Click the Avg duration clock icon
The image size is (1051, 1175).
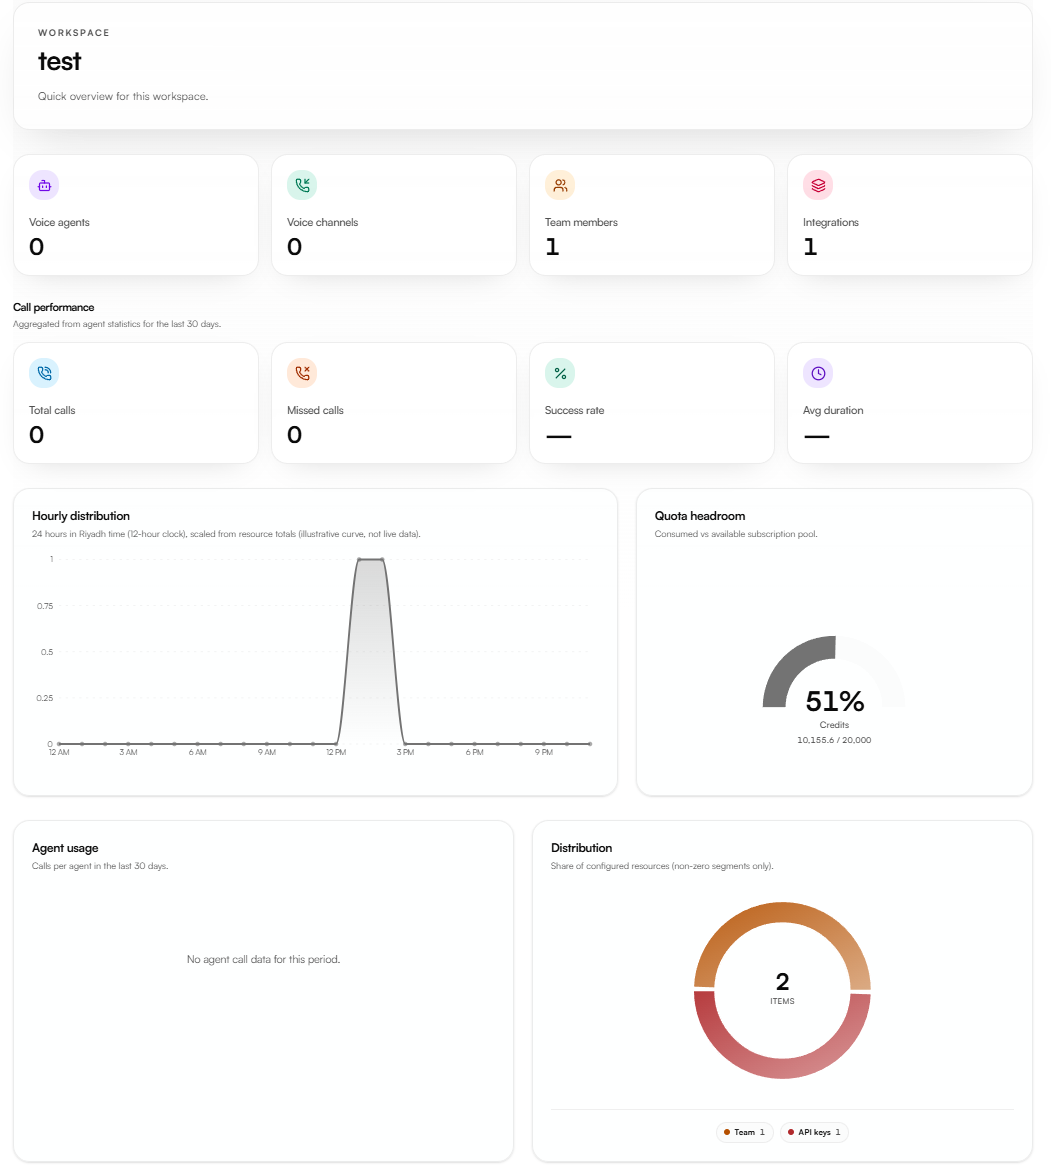coord(818,373)
